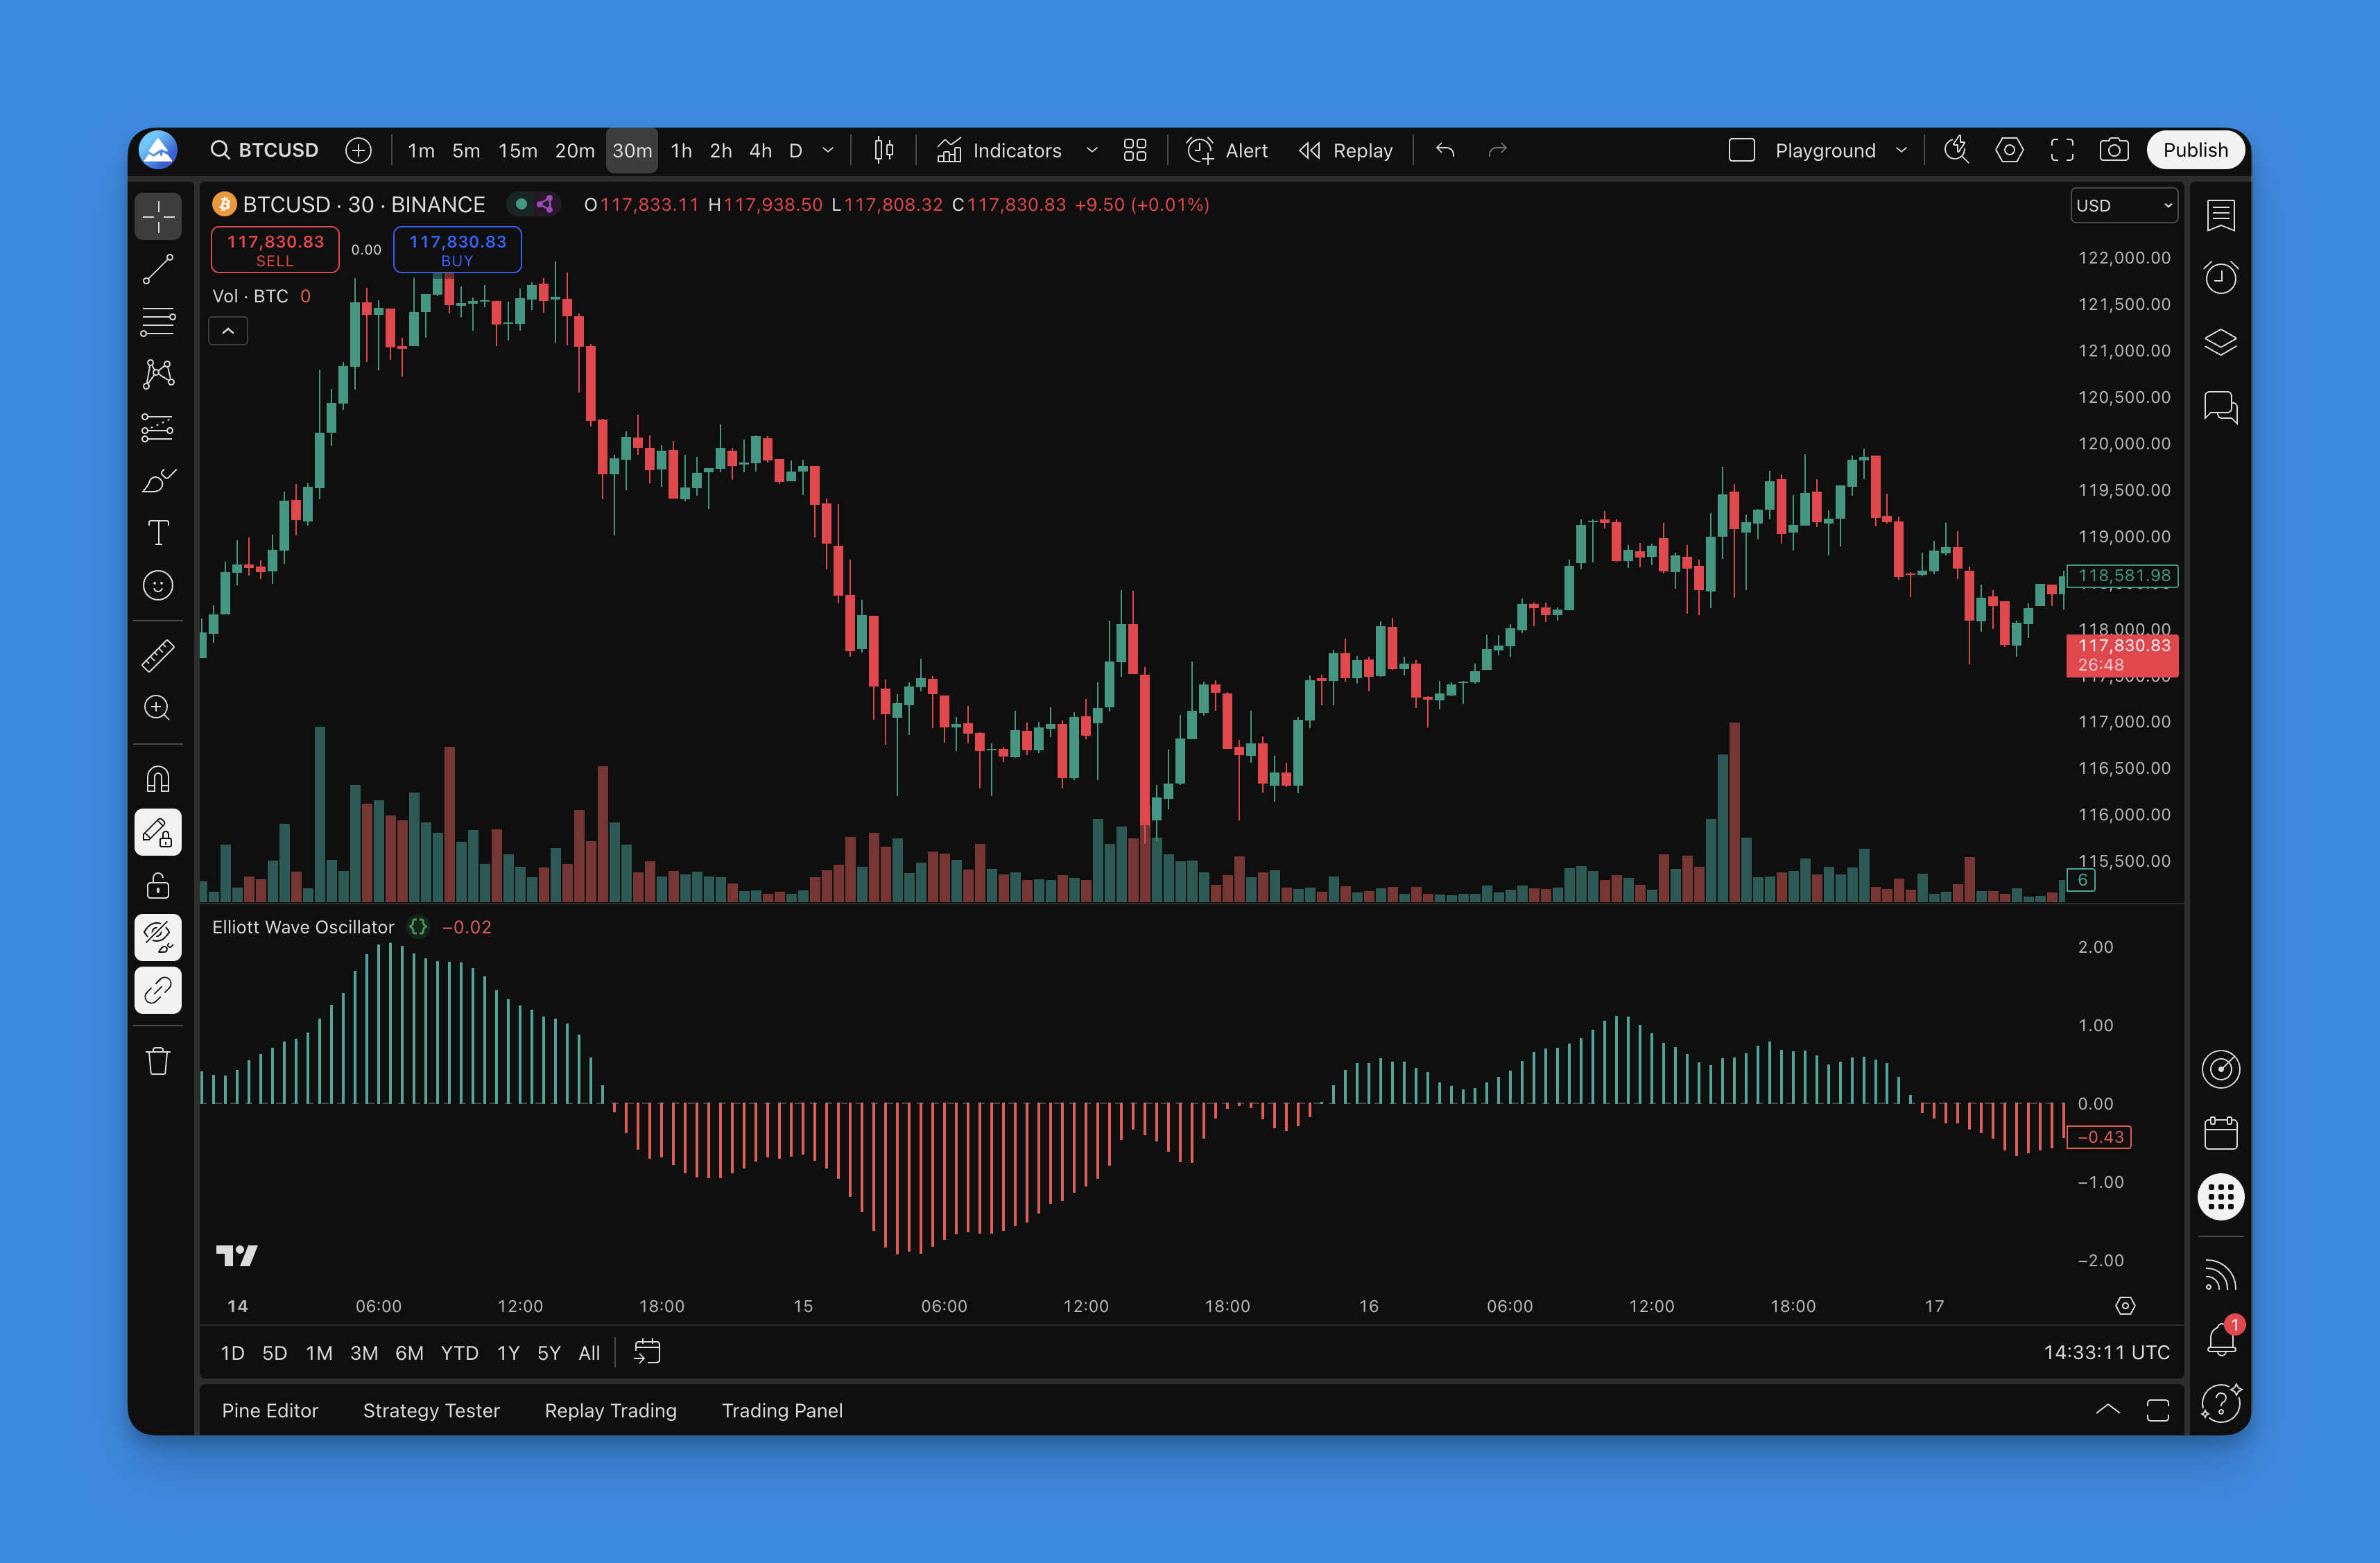Open the watchlist panel icon
The width and height of the screenshot is (2380, 1563).
pos(2220,215)
